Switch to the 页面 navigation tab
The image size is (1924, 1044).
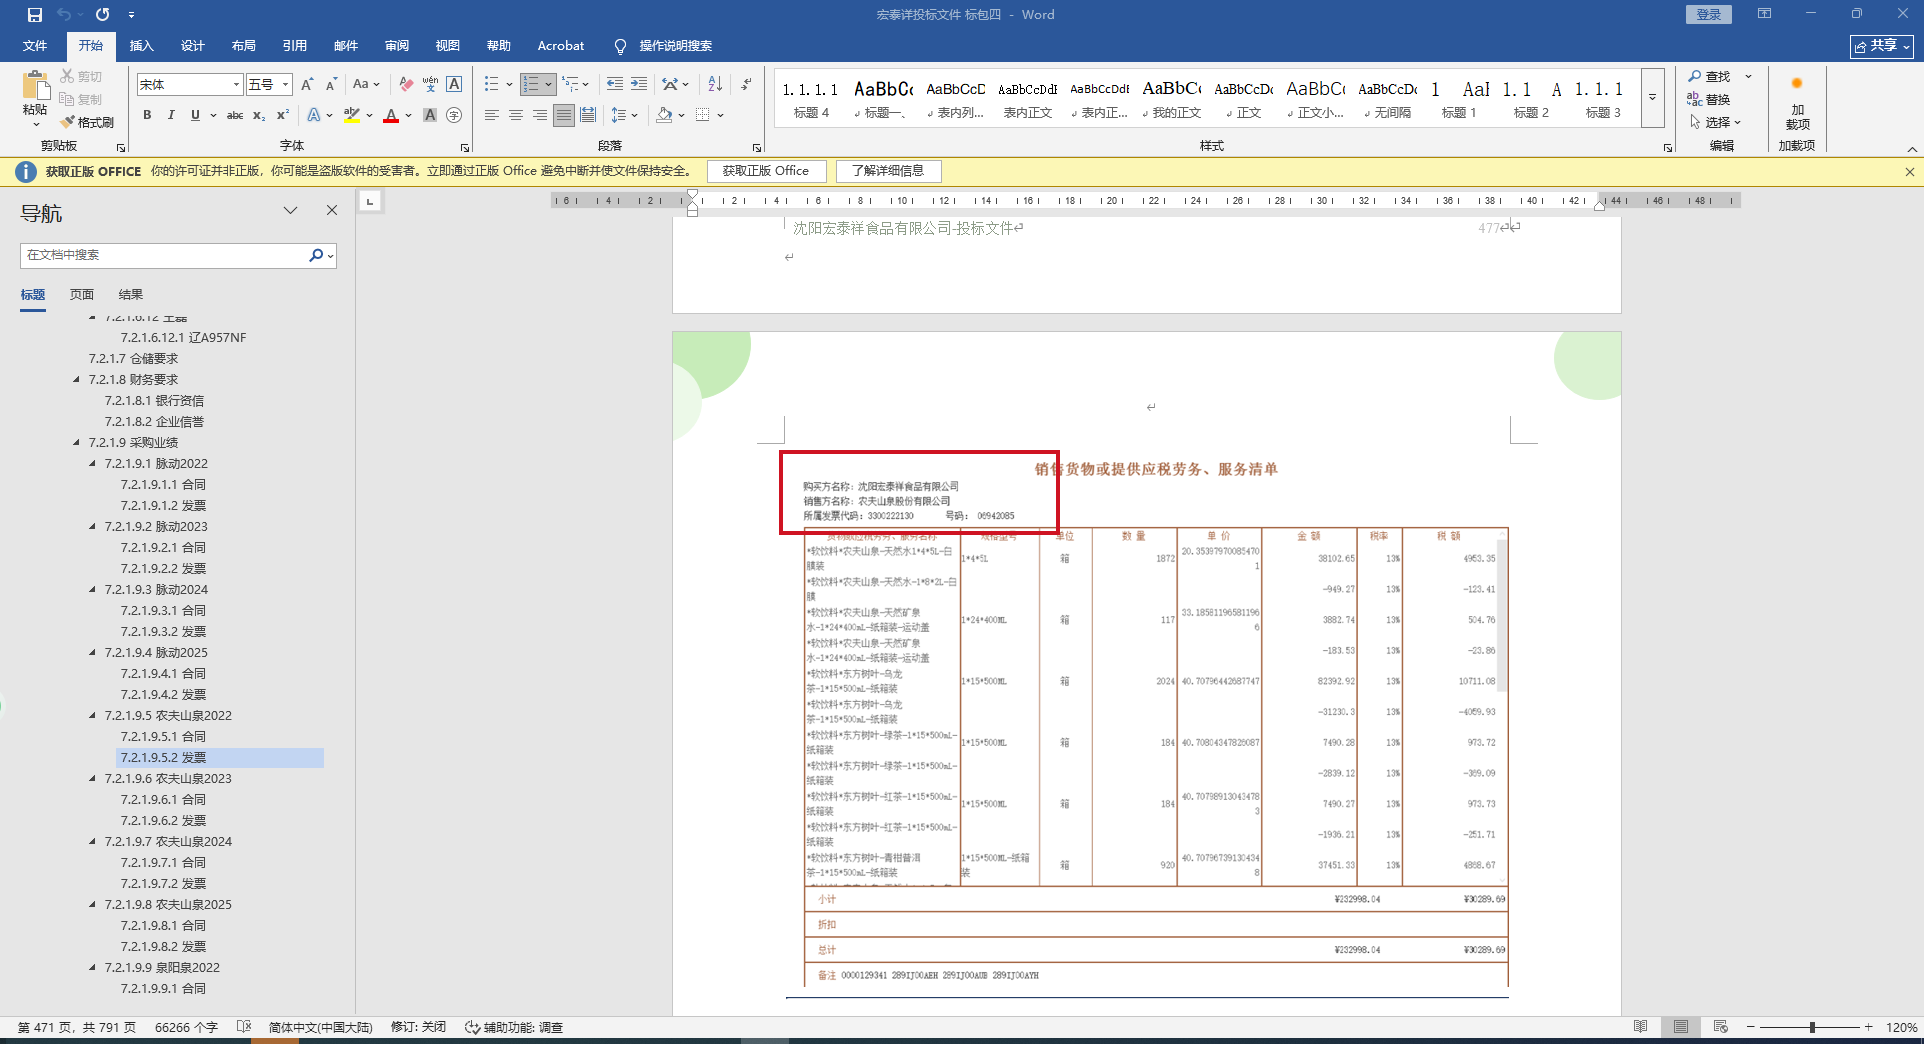(x=82, y=295)
